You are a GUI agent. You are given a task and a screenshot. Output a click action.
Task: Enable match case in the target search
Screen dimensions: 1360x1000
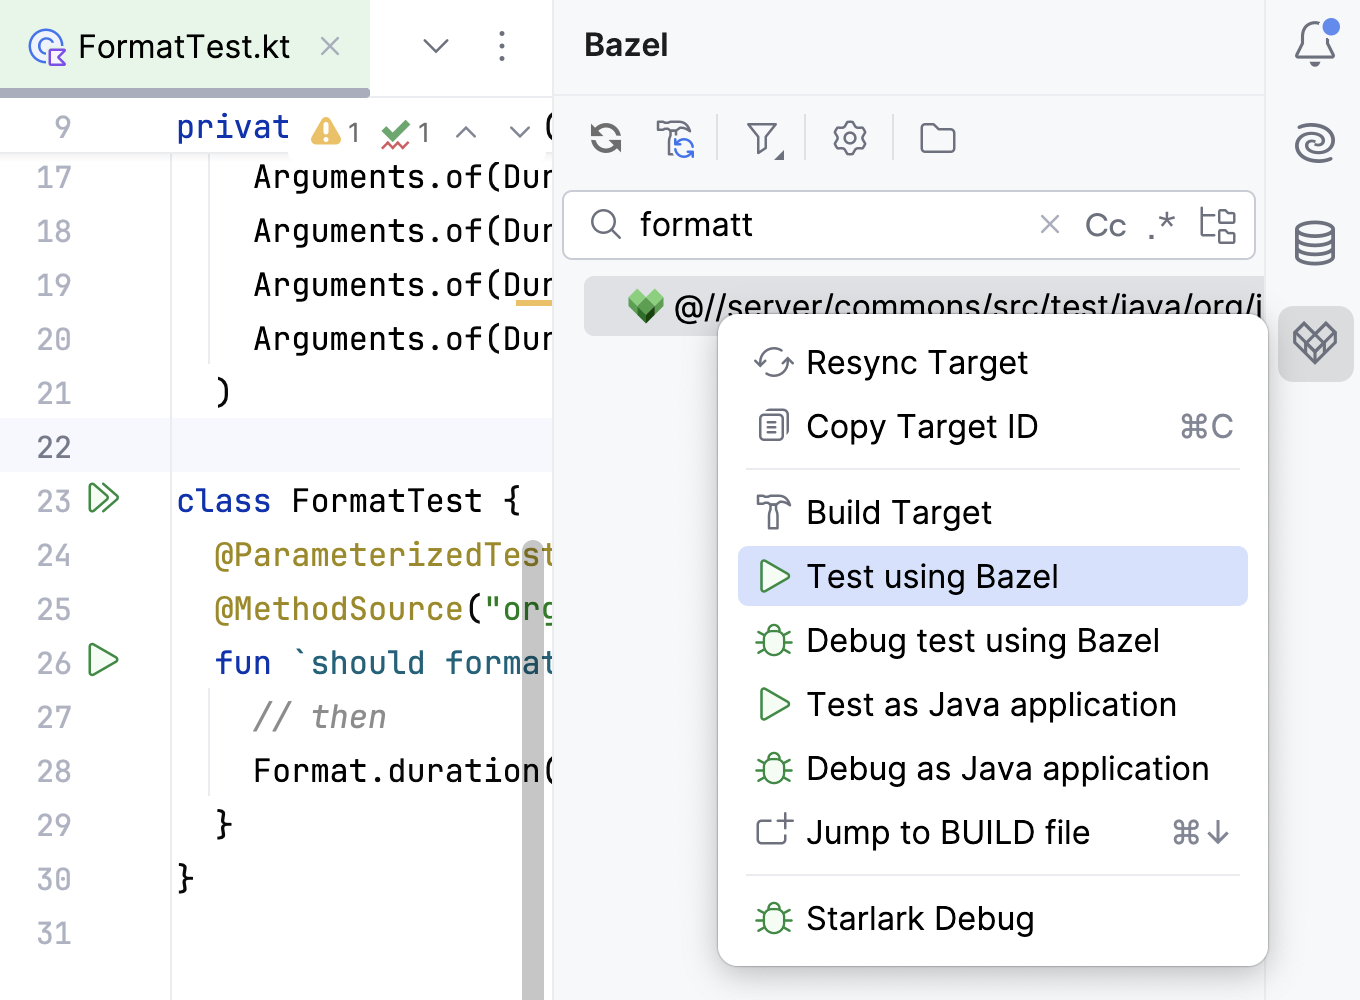pos(1105,225)
